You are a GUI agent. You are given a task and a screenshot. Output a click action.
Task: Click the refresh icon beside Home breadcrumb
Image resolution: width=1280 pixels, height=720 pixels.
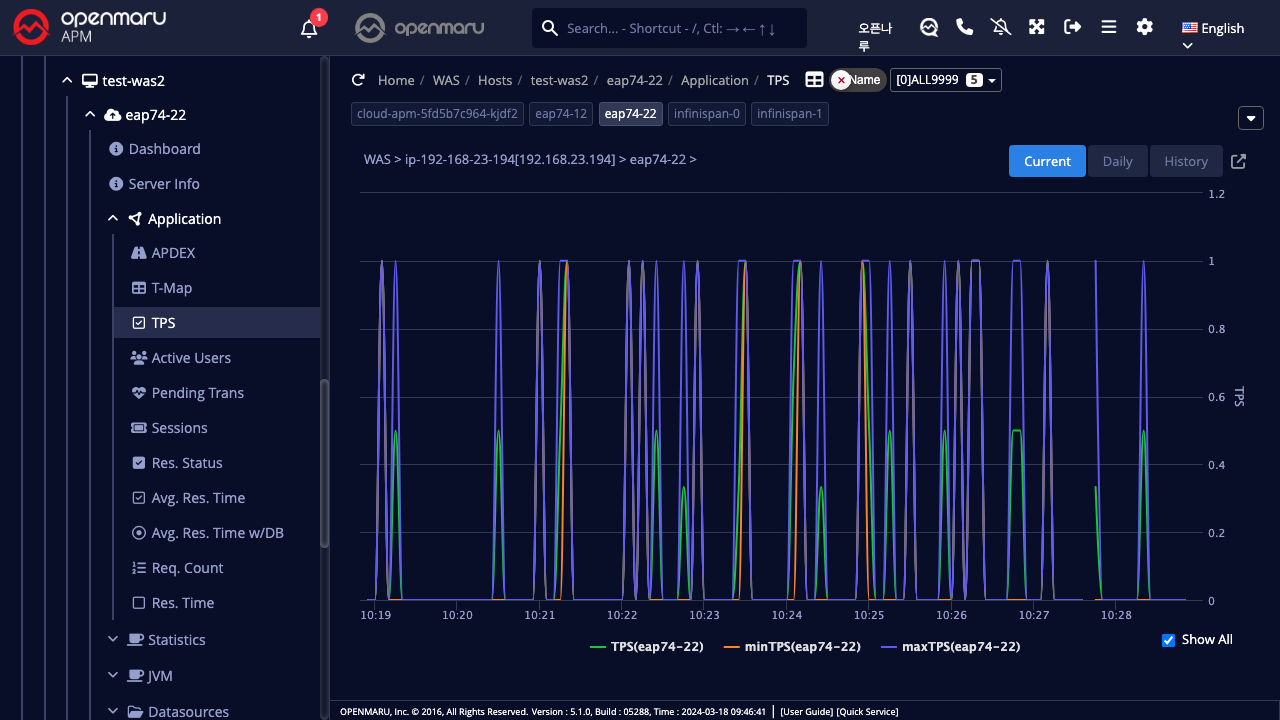tap(358, 80)
